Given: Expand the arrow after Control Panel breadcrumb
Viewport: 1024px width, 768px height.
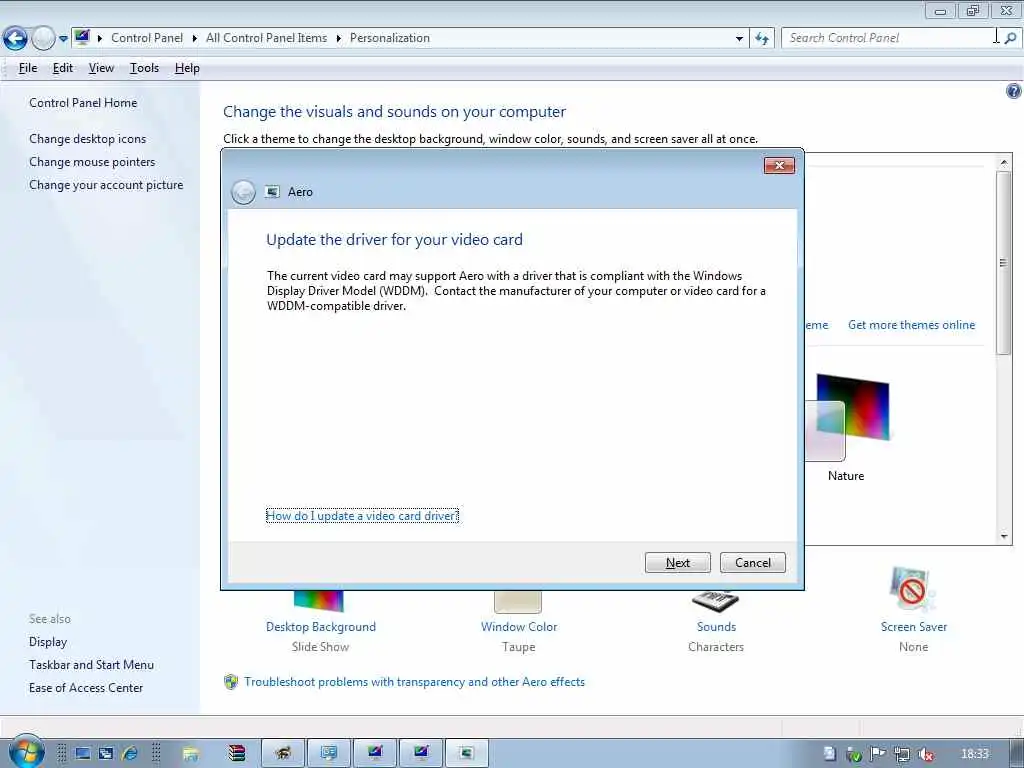Looking at the screenshot, I should (195, 39).
